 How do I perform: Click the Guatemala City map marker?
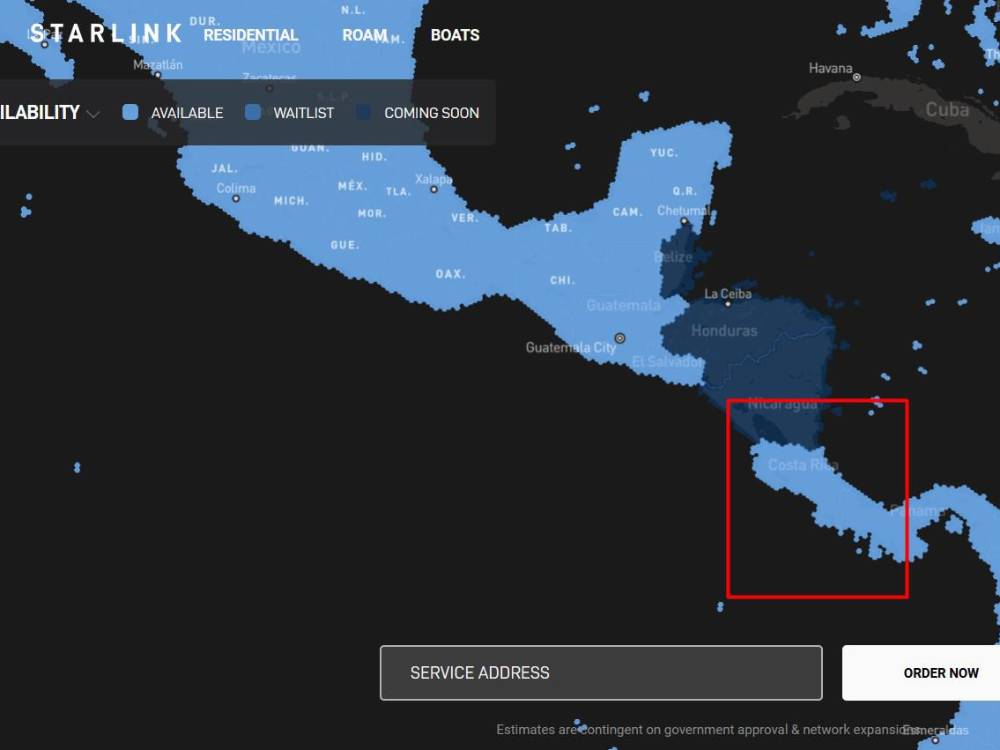[x=620, y=337]
